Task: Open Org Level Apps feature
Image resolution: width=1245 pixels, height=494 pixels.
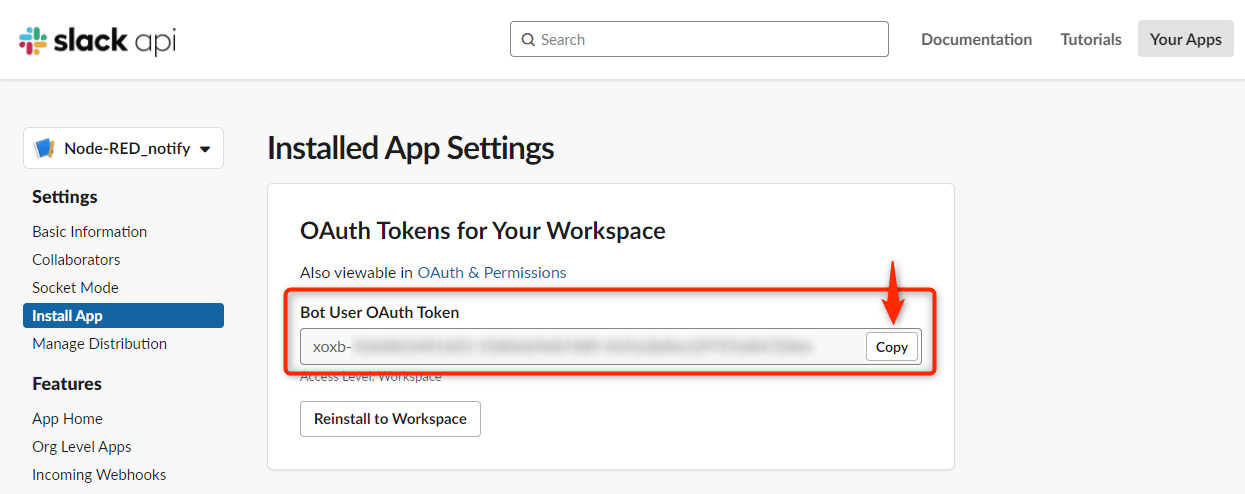Action: click(82, 446)
